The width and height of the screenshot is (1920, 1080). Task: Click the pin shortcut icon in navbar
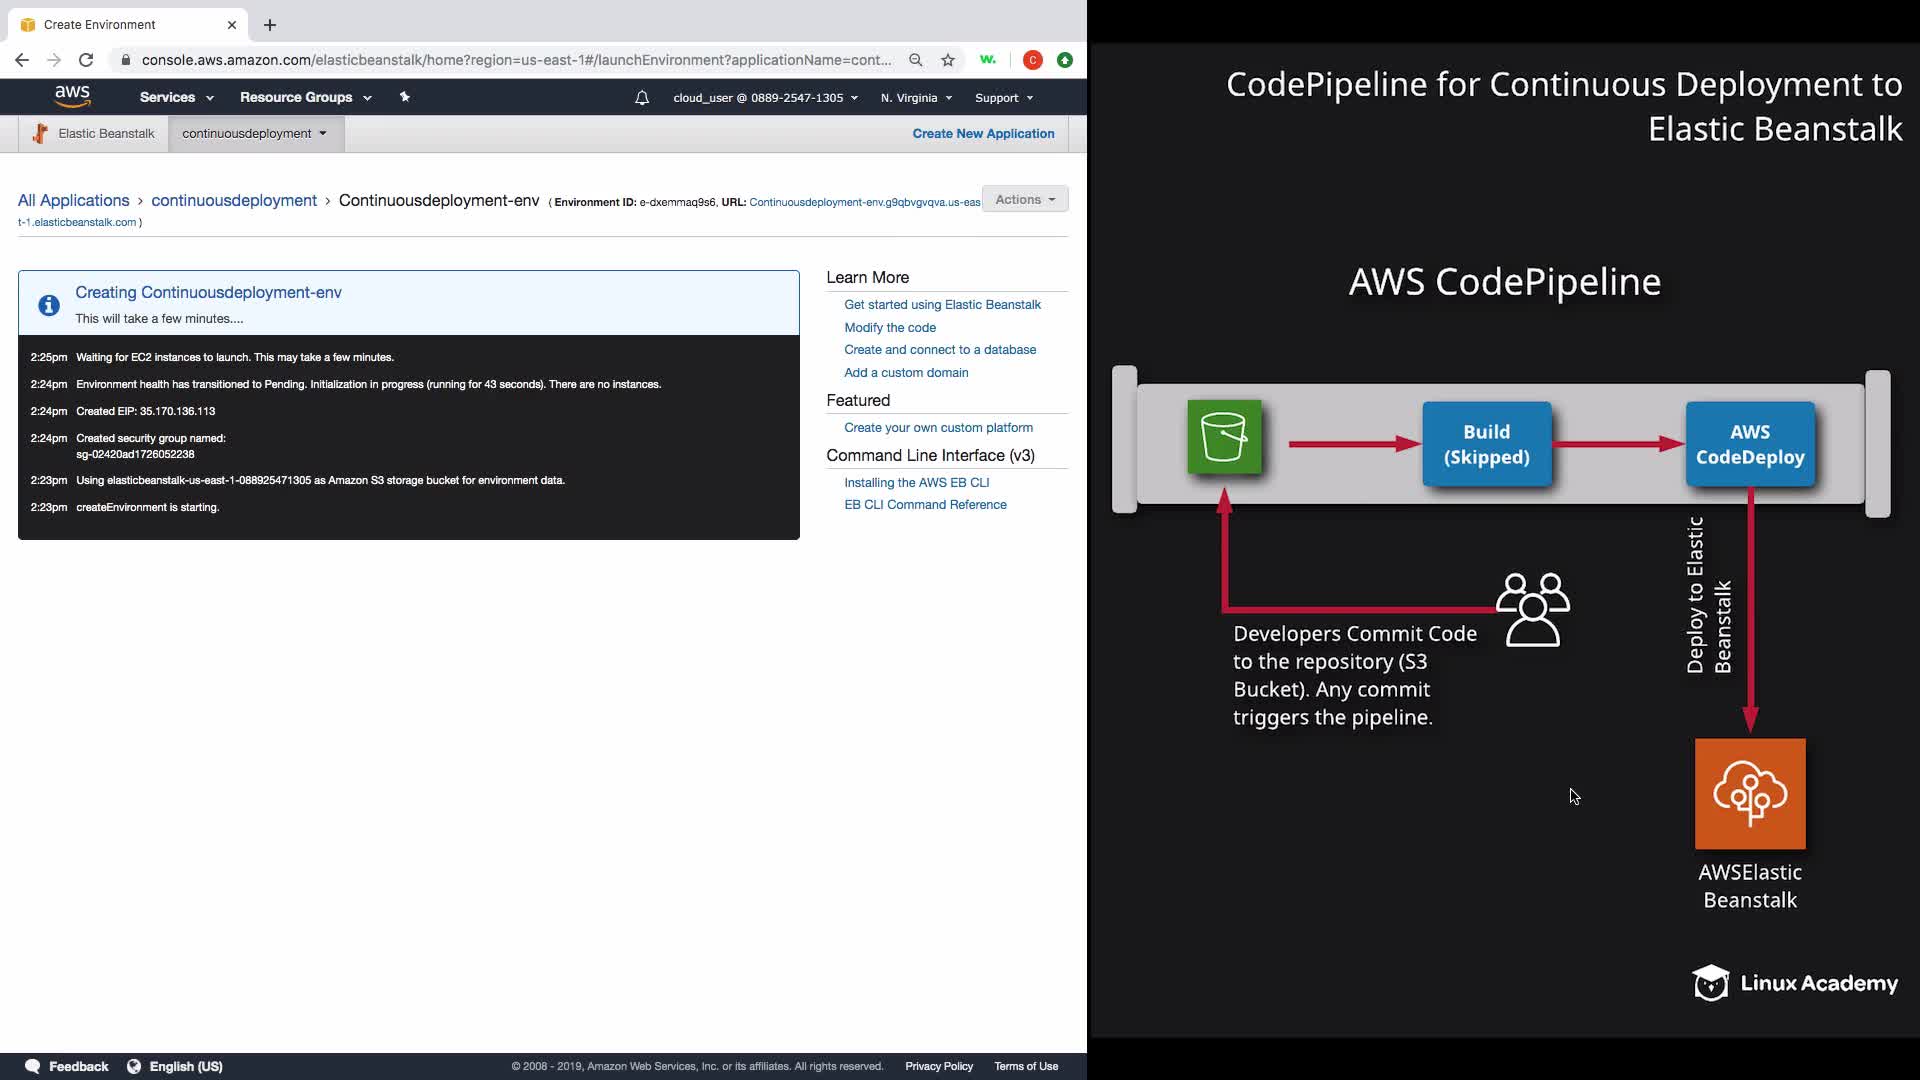coord(404,97)
